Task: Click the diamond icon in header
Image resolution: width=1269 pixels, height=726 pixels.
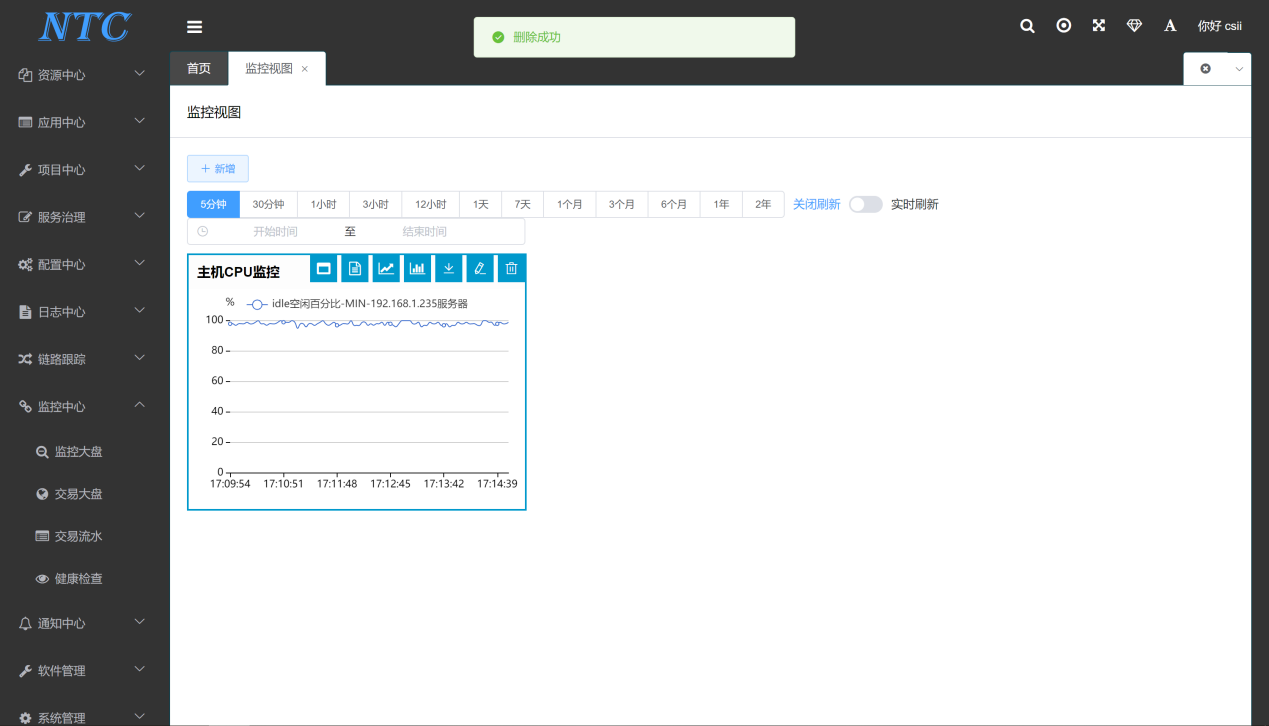Action: (x=1134, y=26)
